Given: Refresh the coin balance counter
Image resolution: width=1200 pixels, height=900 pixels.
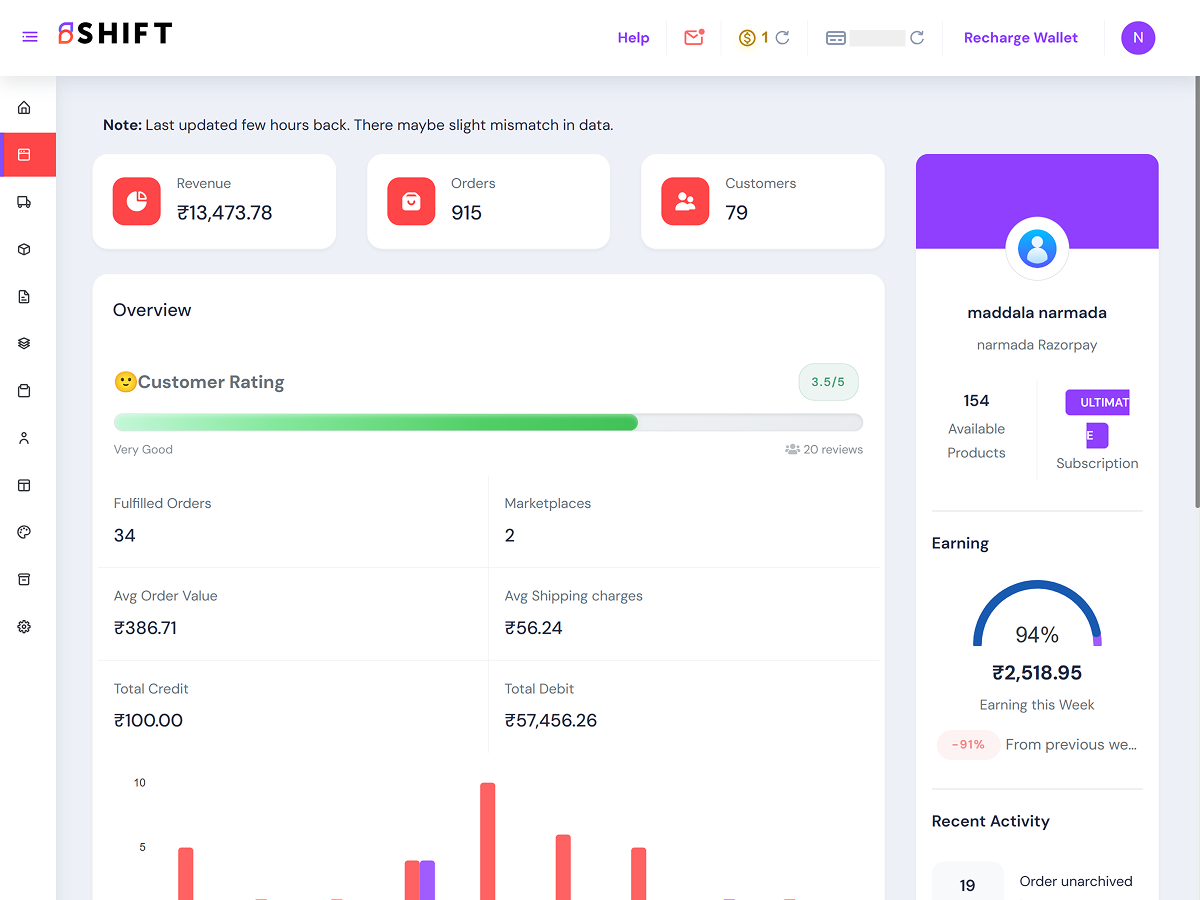Looking at the screenshot, I should (x=783, y=38).
